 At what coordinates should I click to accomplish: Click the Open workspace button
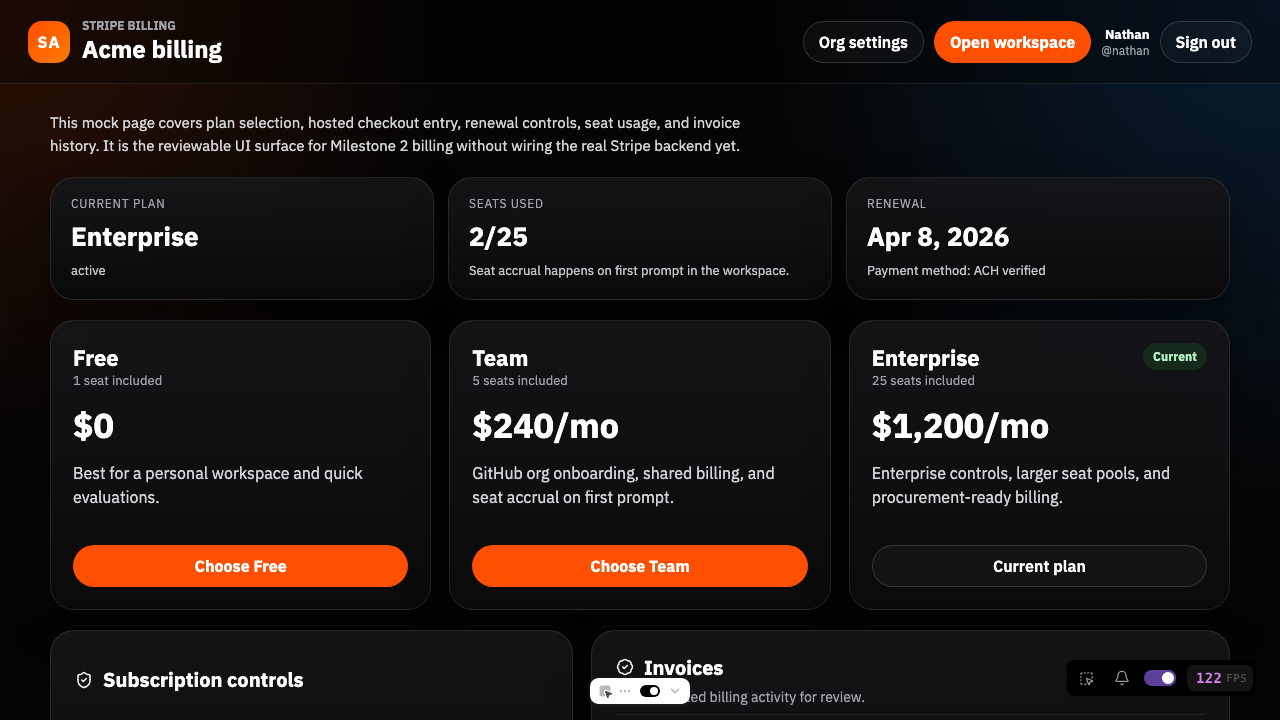pos(1012,42)
